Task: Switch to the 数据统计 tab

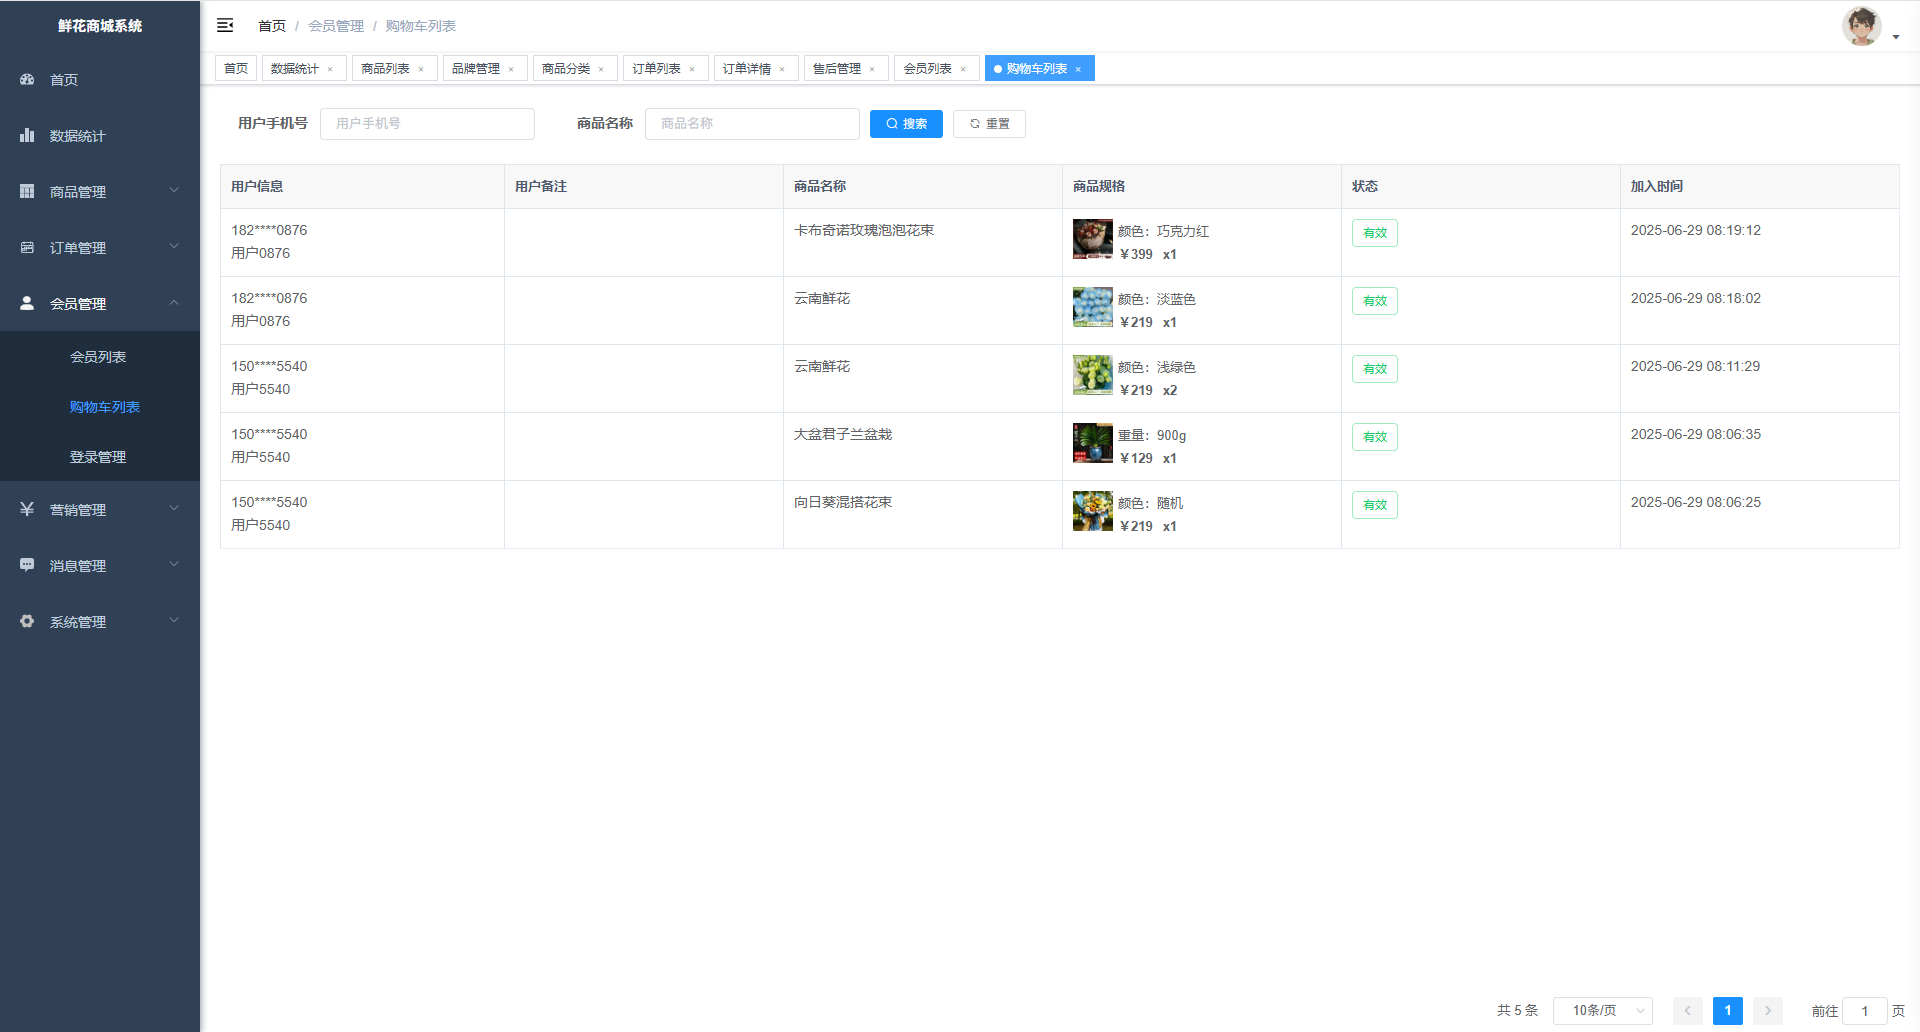Action: tap(294, 68)
